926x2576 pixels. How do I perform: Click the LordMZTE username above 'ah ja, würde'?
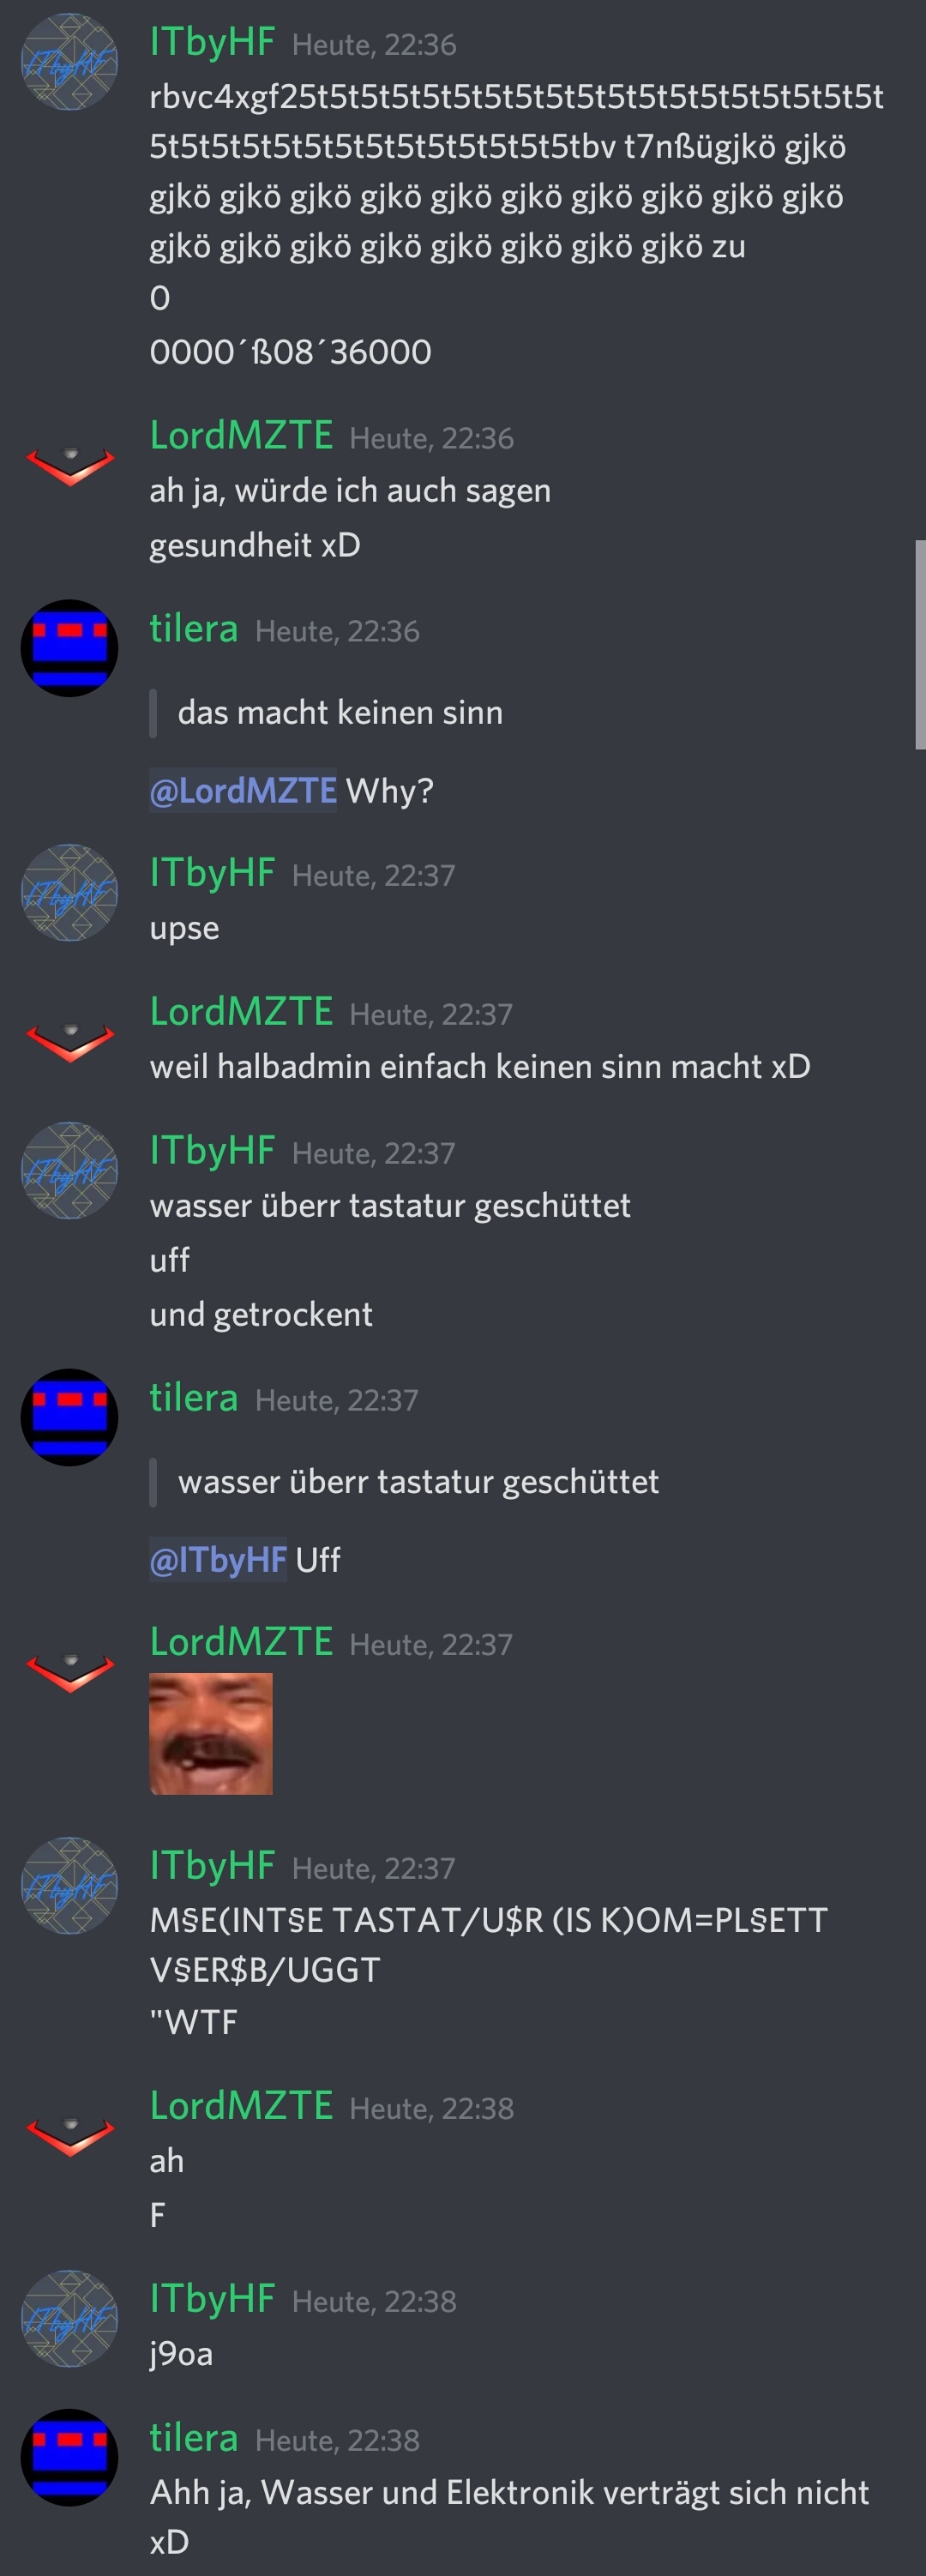coord(241,435)
